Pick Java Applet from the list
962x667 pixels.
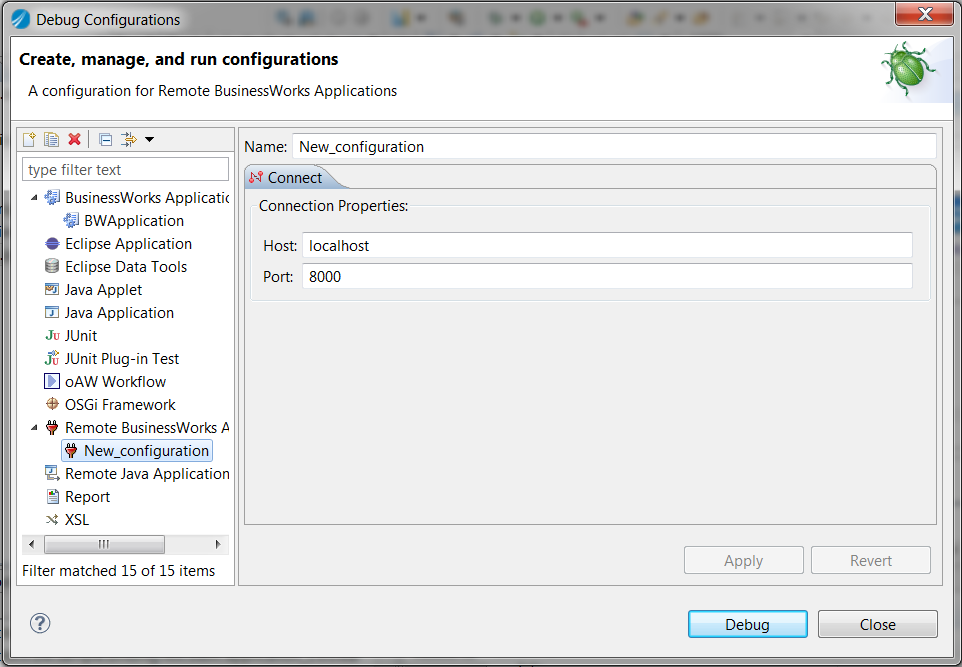[x=103, y=290]
